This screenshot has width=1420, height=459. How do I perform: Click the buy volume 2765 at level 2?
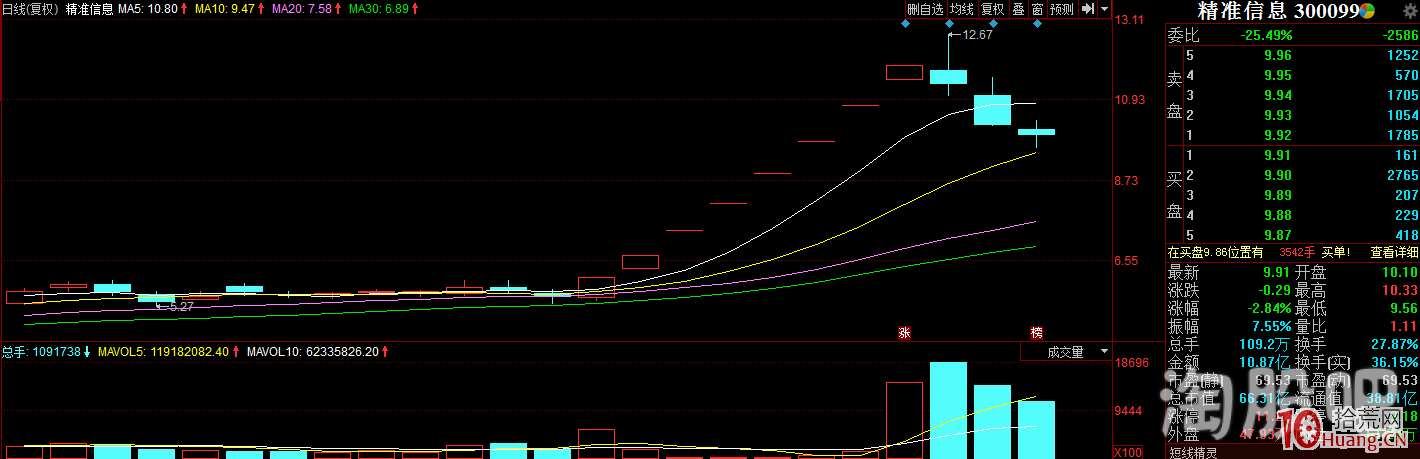click(x=1402, y=175)
